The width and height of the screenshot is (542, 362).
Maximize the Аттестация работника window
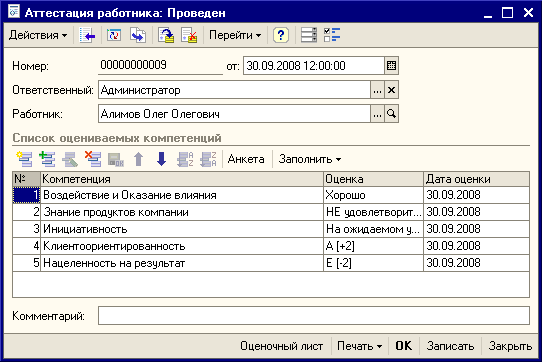click(x=507, y=13)
